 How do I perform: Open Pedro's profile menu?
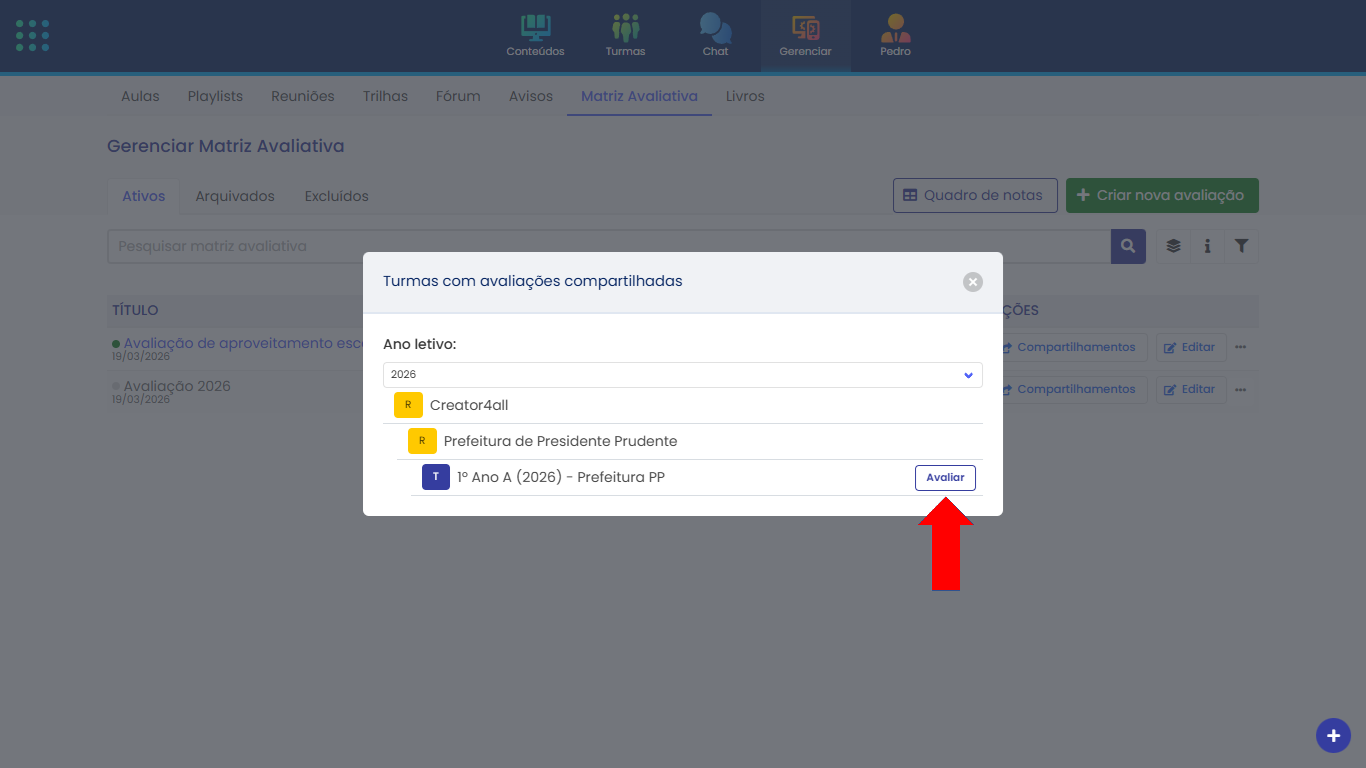[x=895, y=36]
